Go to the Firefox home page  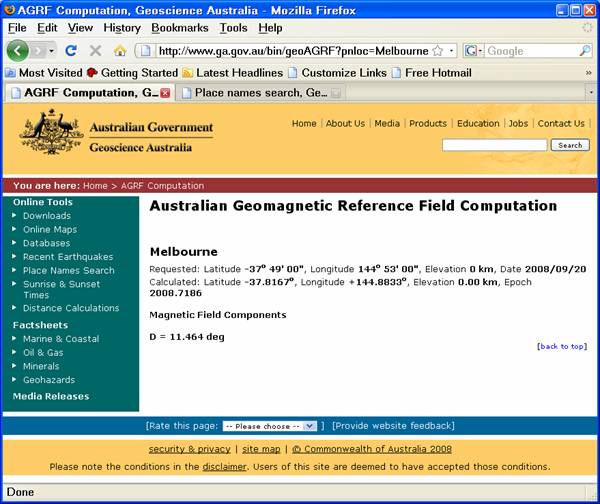[120, 50]
